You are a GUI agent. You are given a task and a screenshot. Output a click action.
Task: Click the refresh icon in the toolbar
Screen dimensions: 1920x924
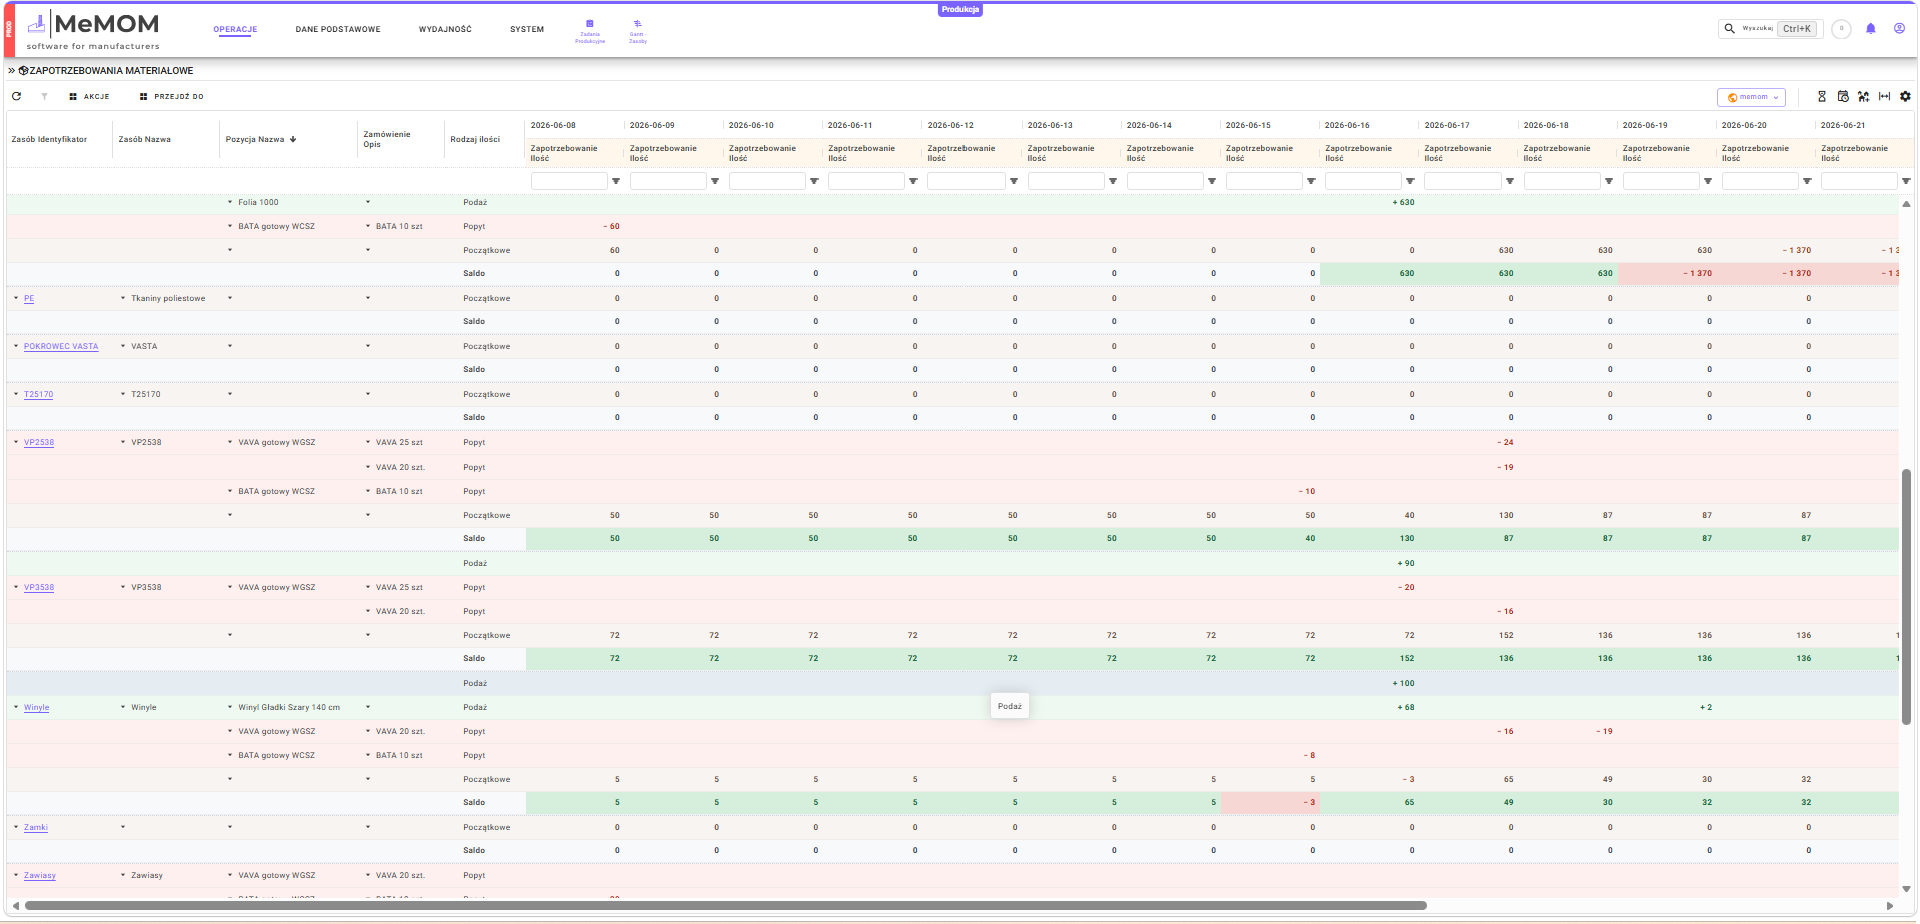coord(16,97)
